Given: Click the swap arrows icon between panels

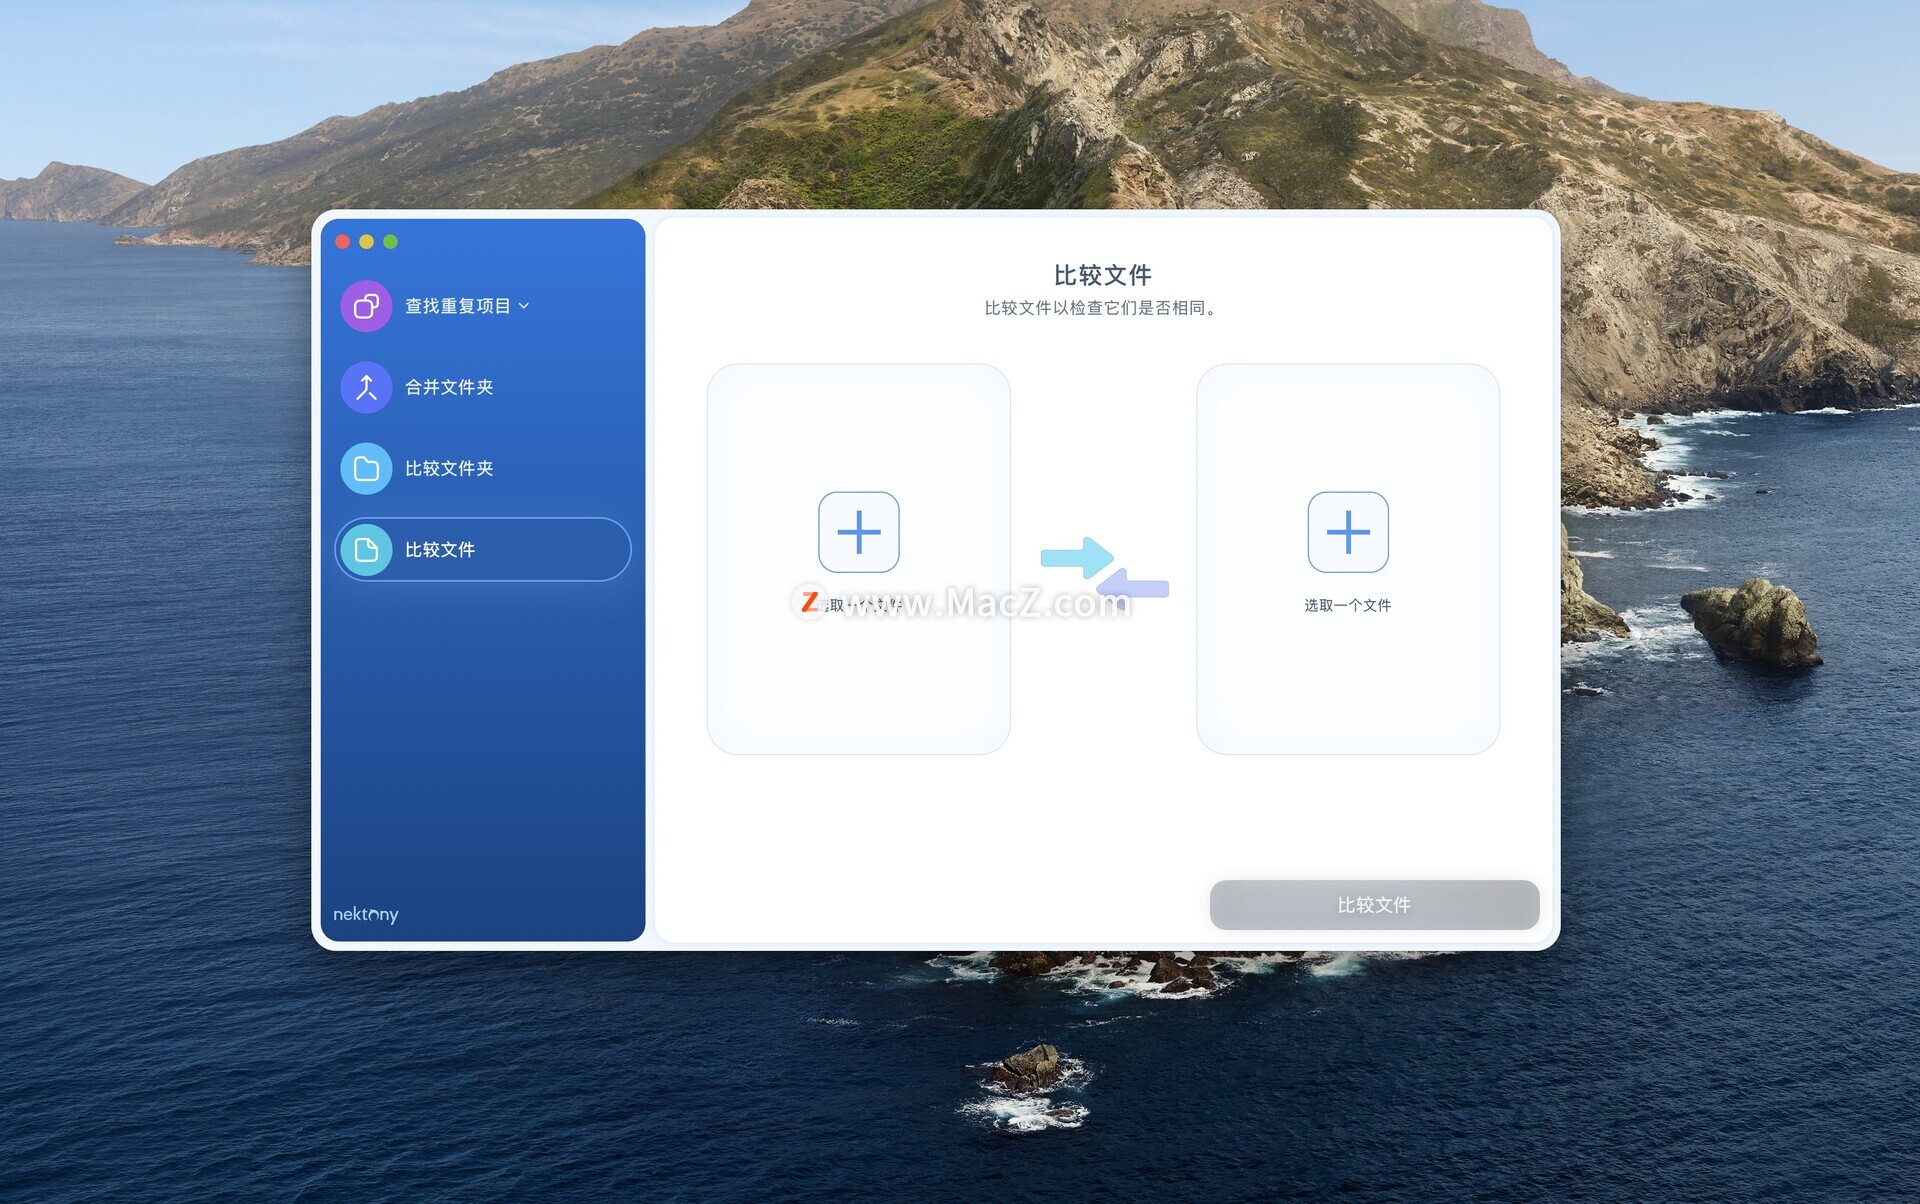Looking at the screenshot, I should [x=1103, y=568].
